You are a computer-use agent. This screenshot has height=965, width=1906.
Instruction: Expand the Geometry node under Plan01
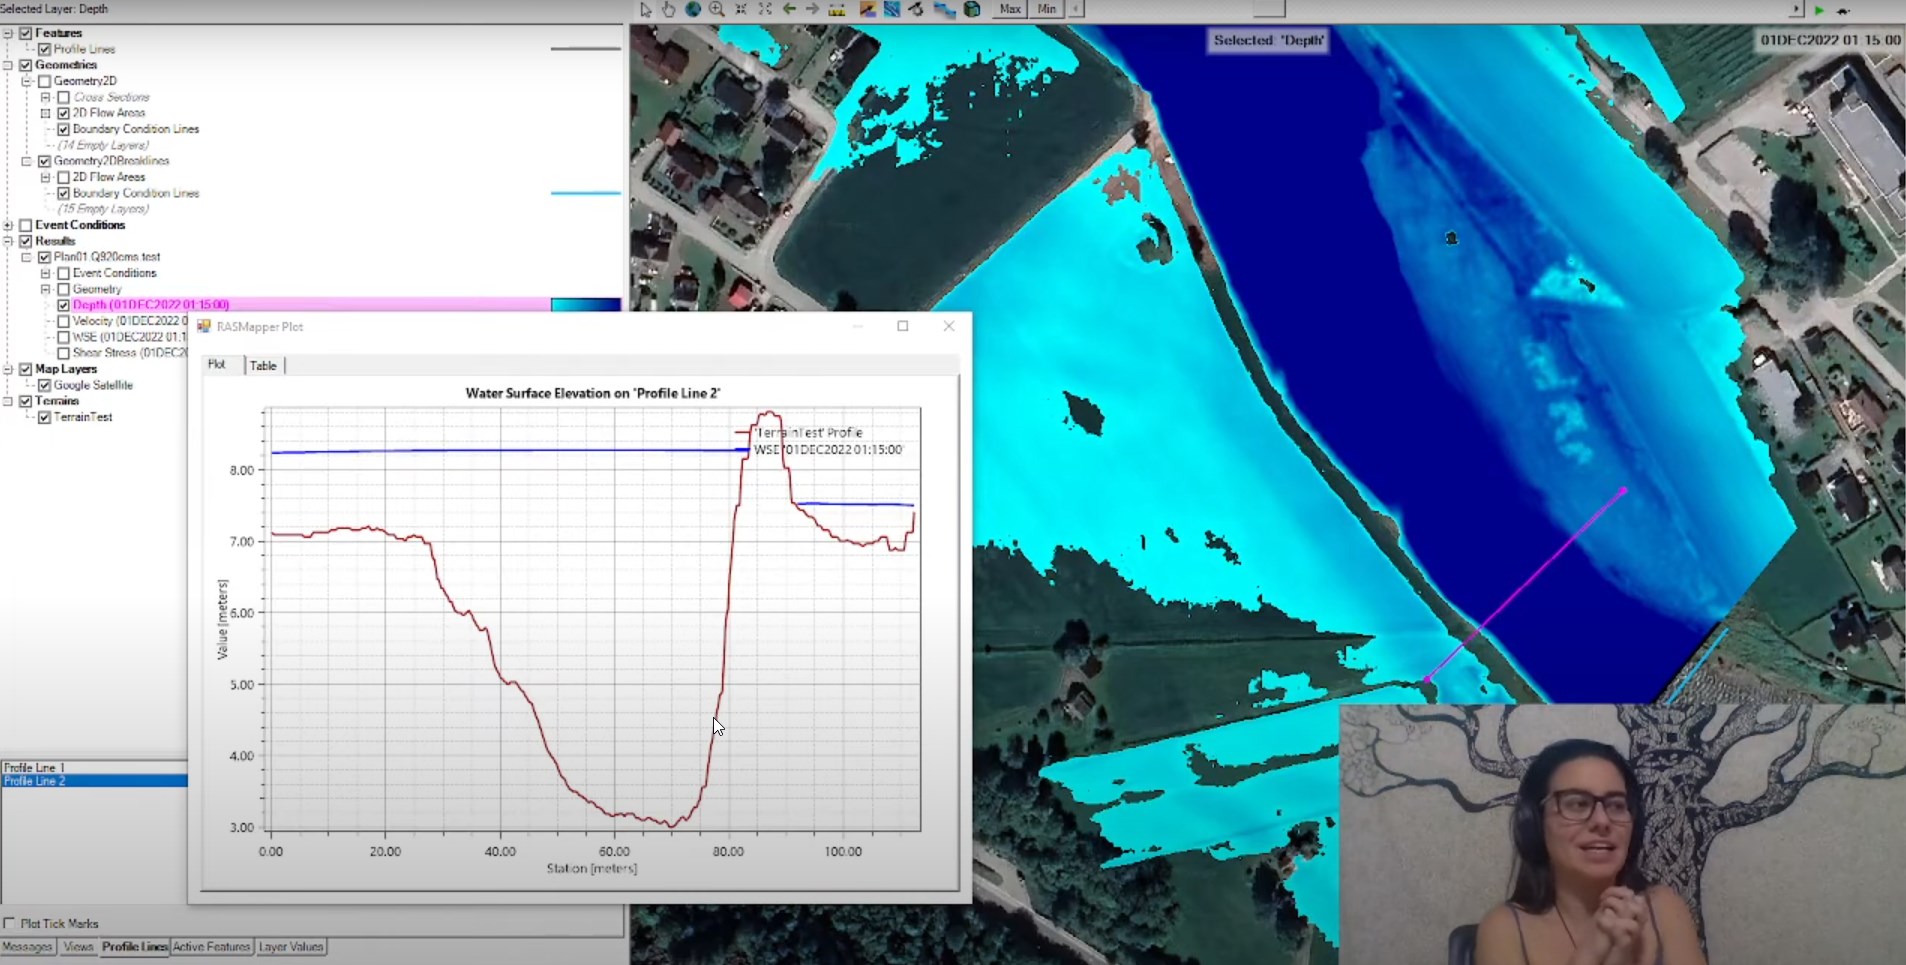[x=45, y=289]
